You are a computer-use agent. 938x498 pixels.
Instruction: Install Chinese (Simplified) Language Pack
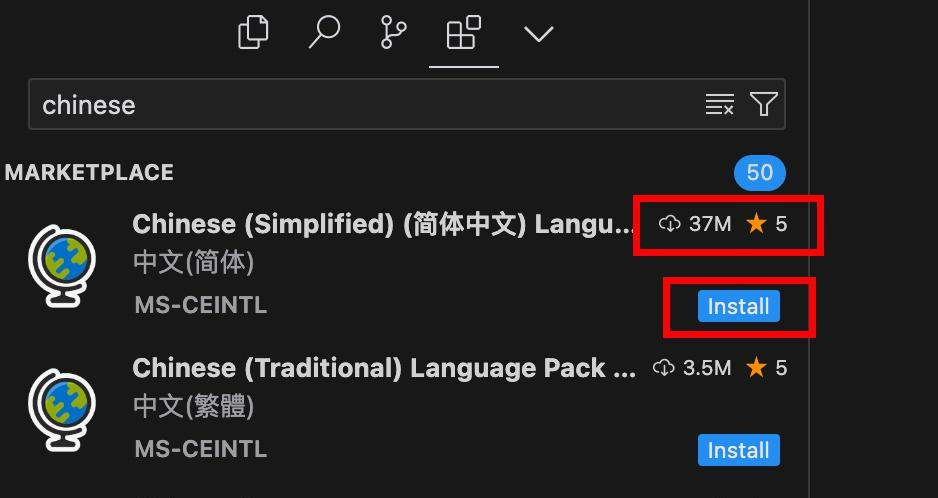click(x=739, y=306)
